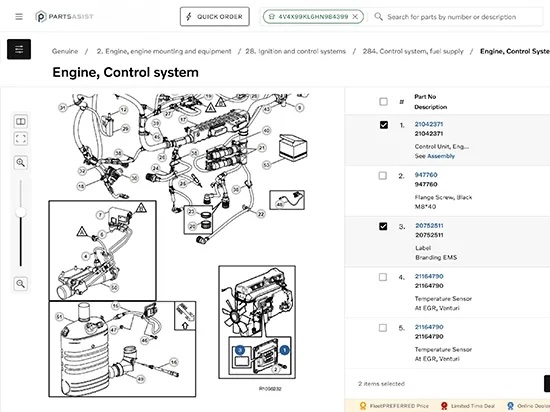
Task: Click callout 53 near the box
Action: 267,164
